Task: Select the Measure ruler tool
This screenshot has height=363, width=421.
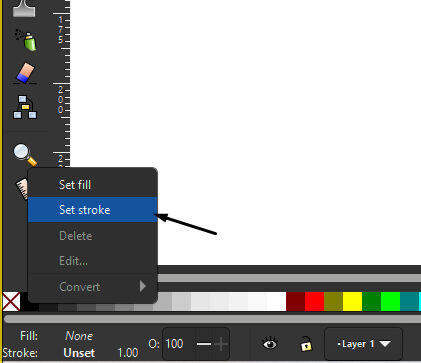Action: click(23, 189)
